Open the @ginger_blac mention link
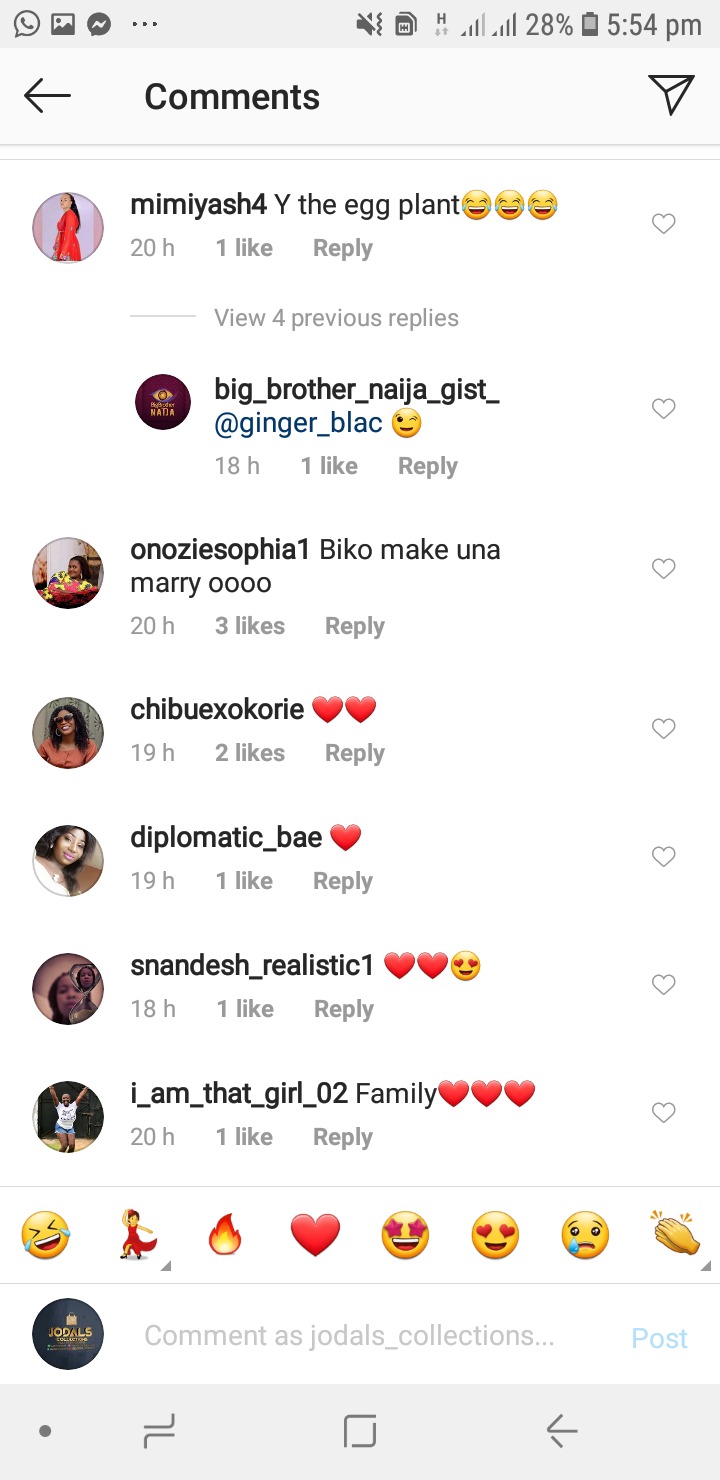This screenshot has width=720, height=1480. (299, 424)
